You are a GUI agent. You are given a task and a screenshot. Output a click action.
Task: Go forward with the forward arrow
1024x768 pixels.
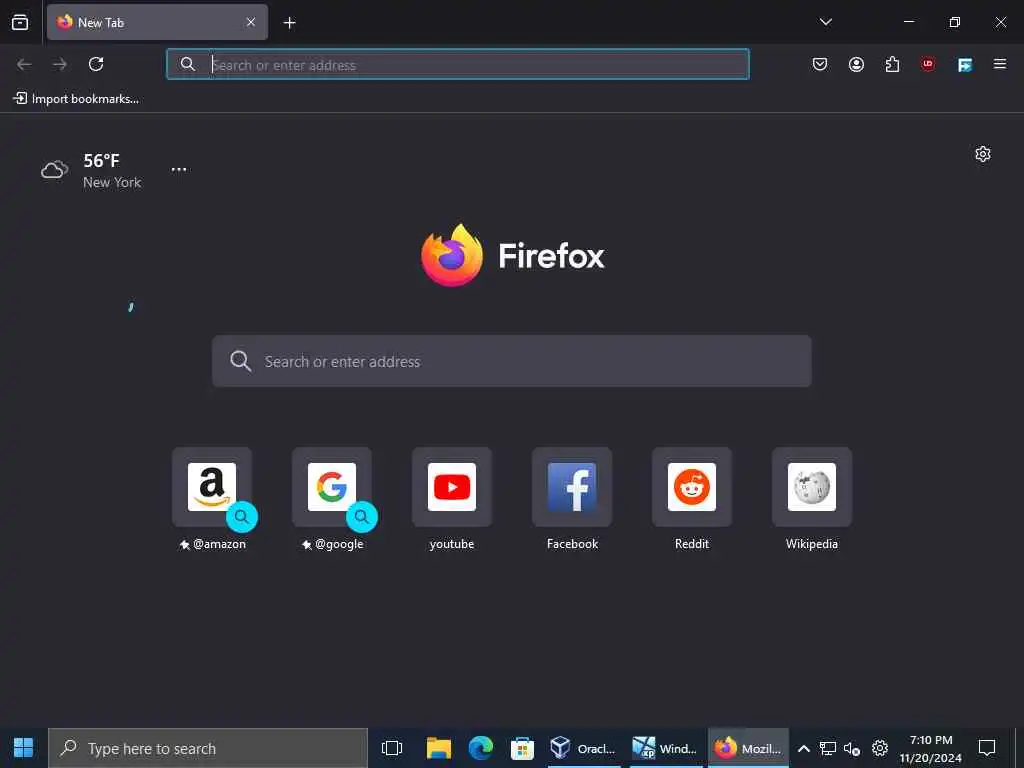(x=60, y=64)
